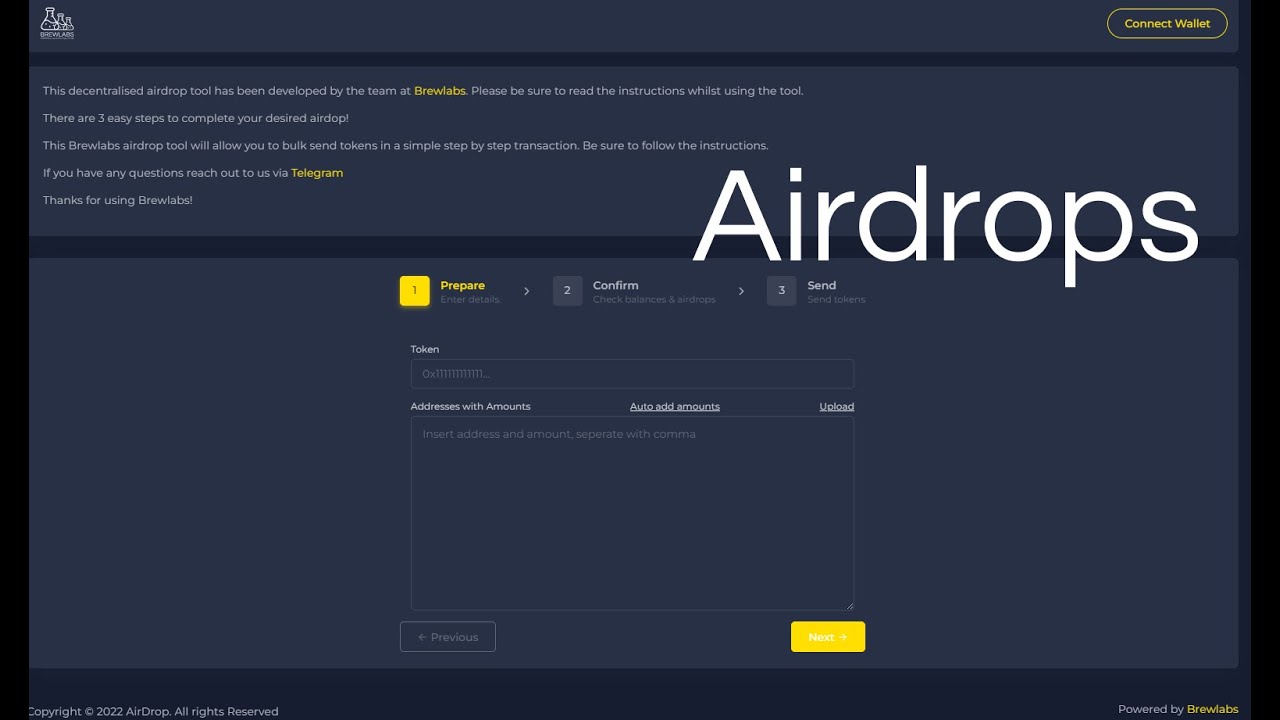Click the Auto add amounts link
The width and height of the screenshot is (1280, 720).
click(675, 407)
